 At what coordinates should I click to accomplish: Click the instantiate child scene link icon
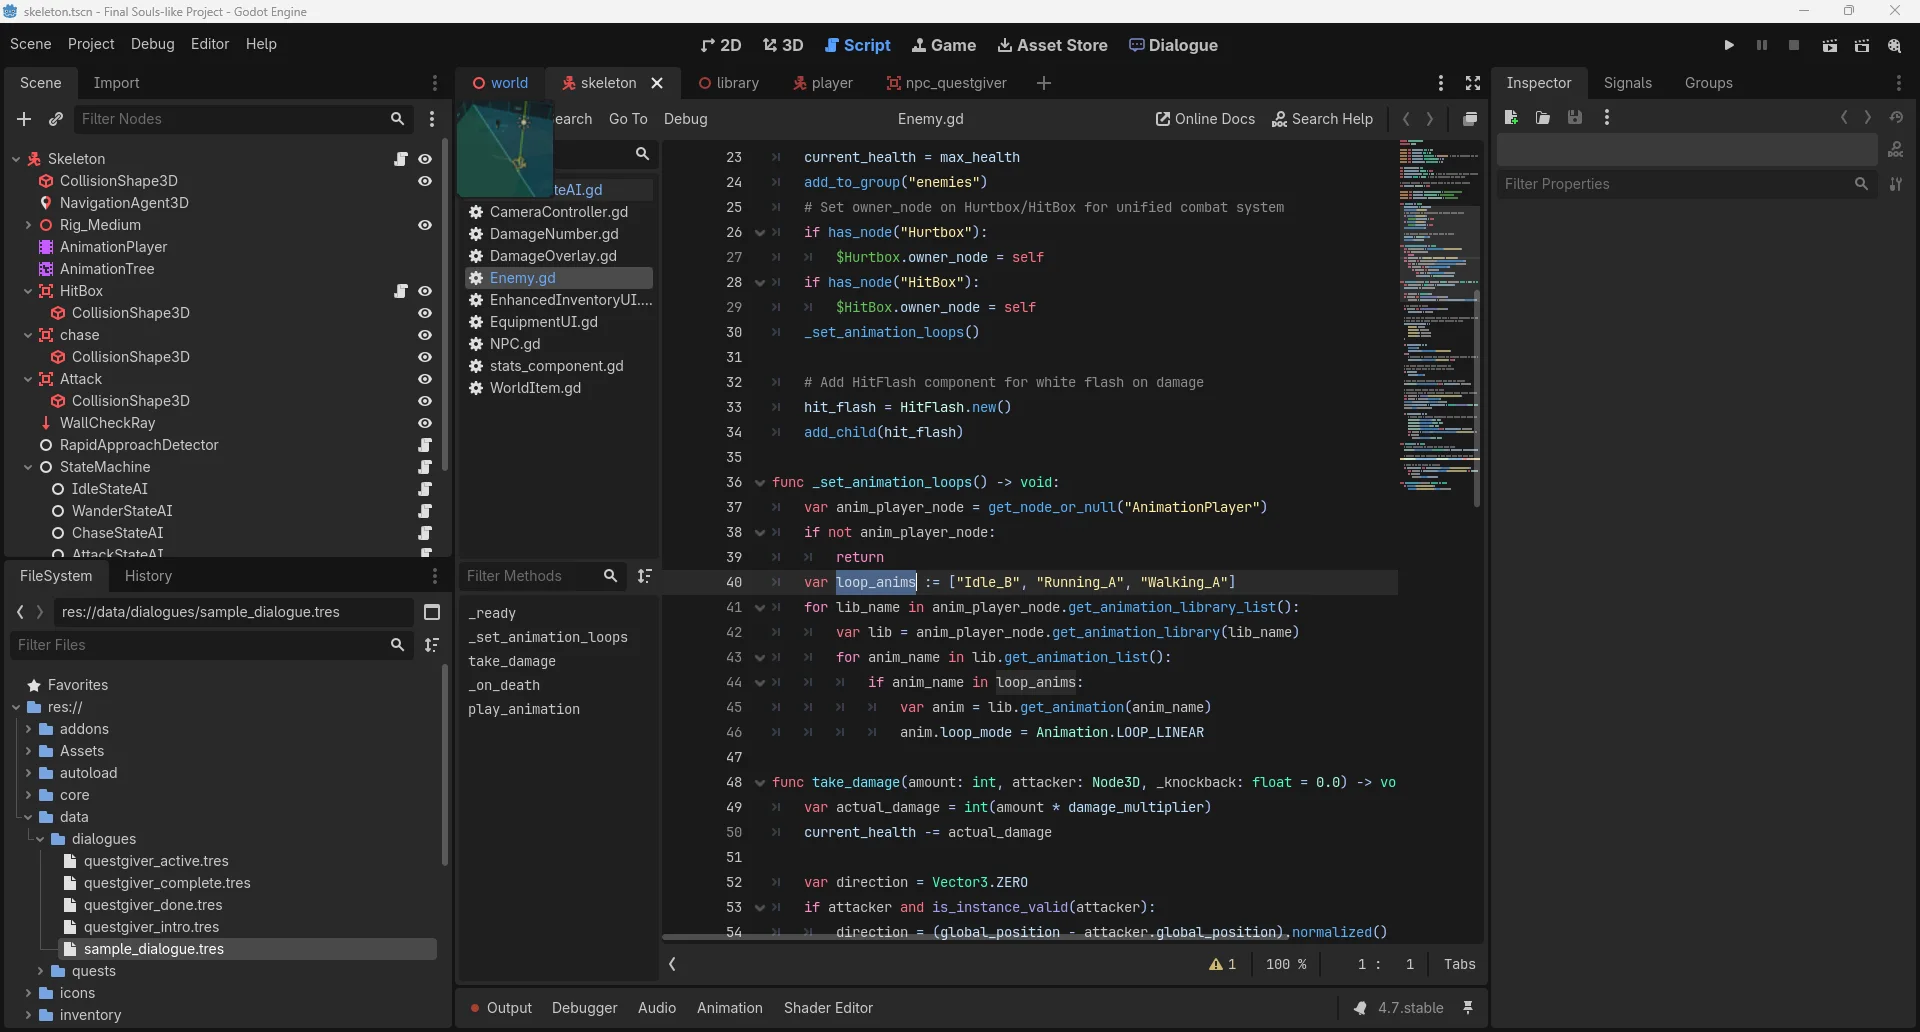(56, 119)
